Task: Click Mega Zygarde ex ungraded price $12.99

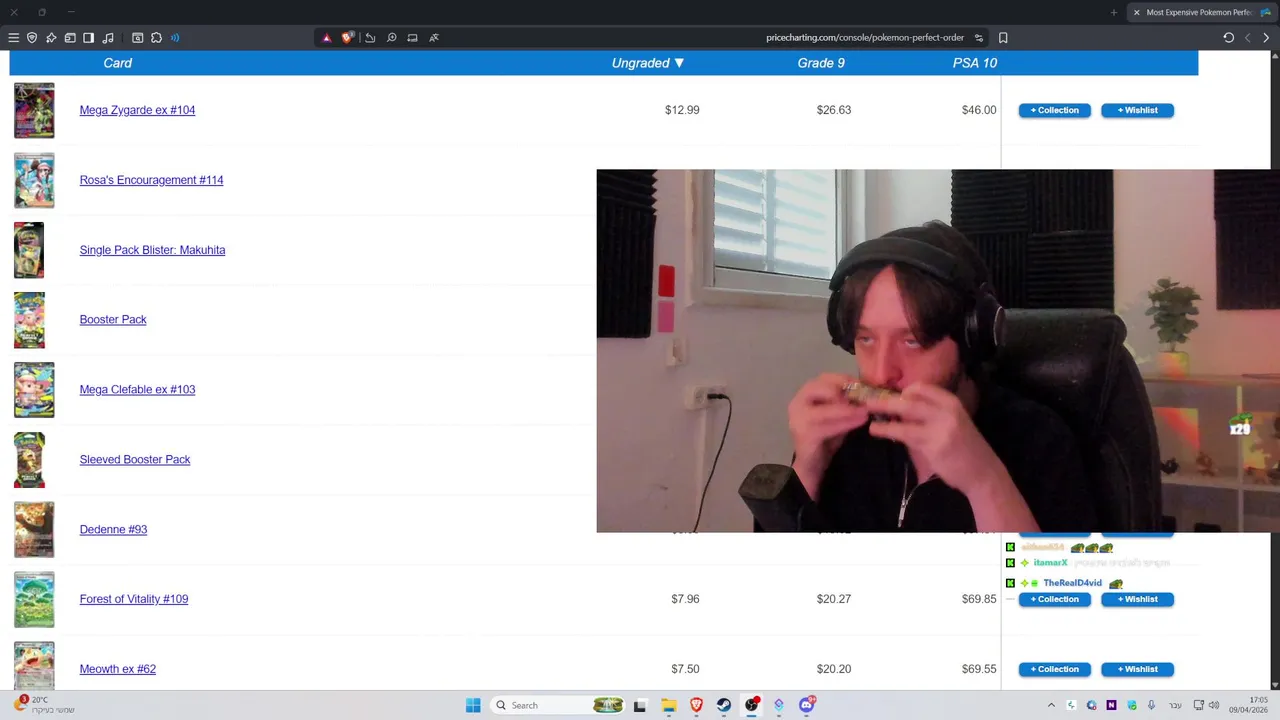Action: tap(682, 110)
